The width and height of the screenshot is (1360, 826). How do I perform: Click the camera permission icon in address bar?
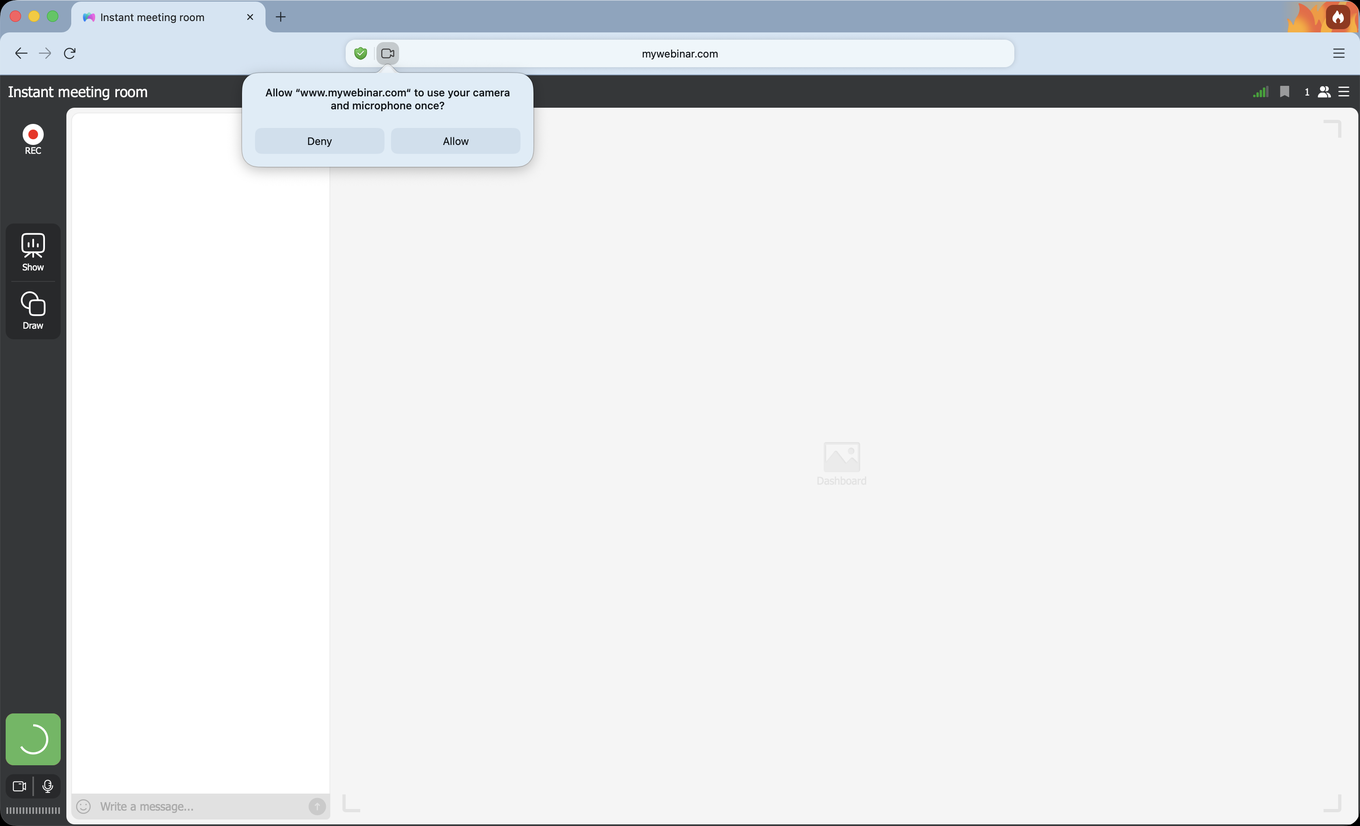click(388, 53)
